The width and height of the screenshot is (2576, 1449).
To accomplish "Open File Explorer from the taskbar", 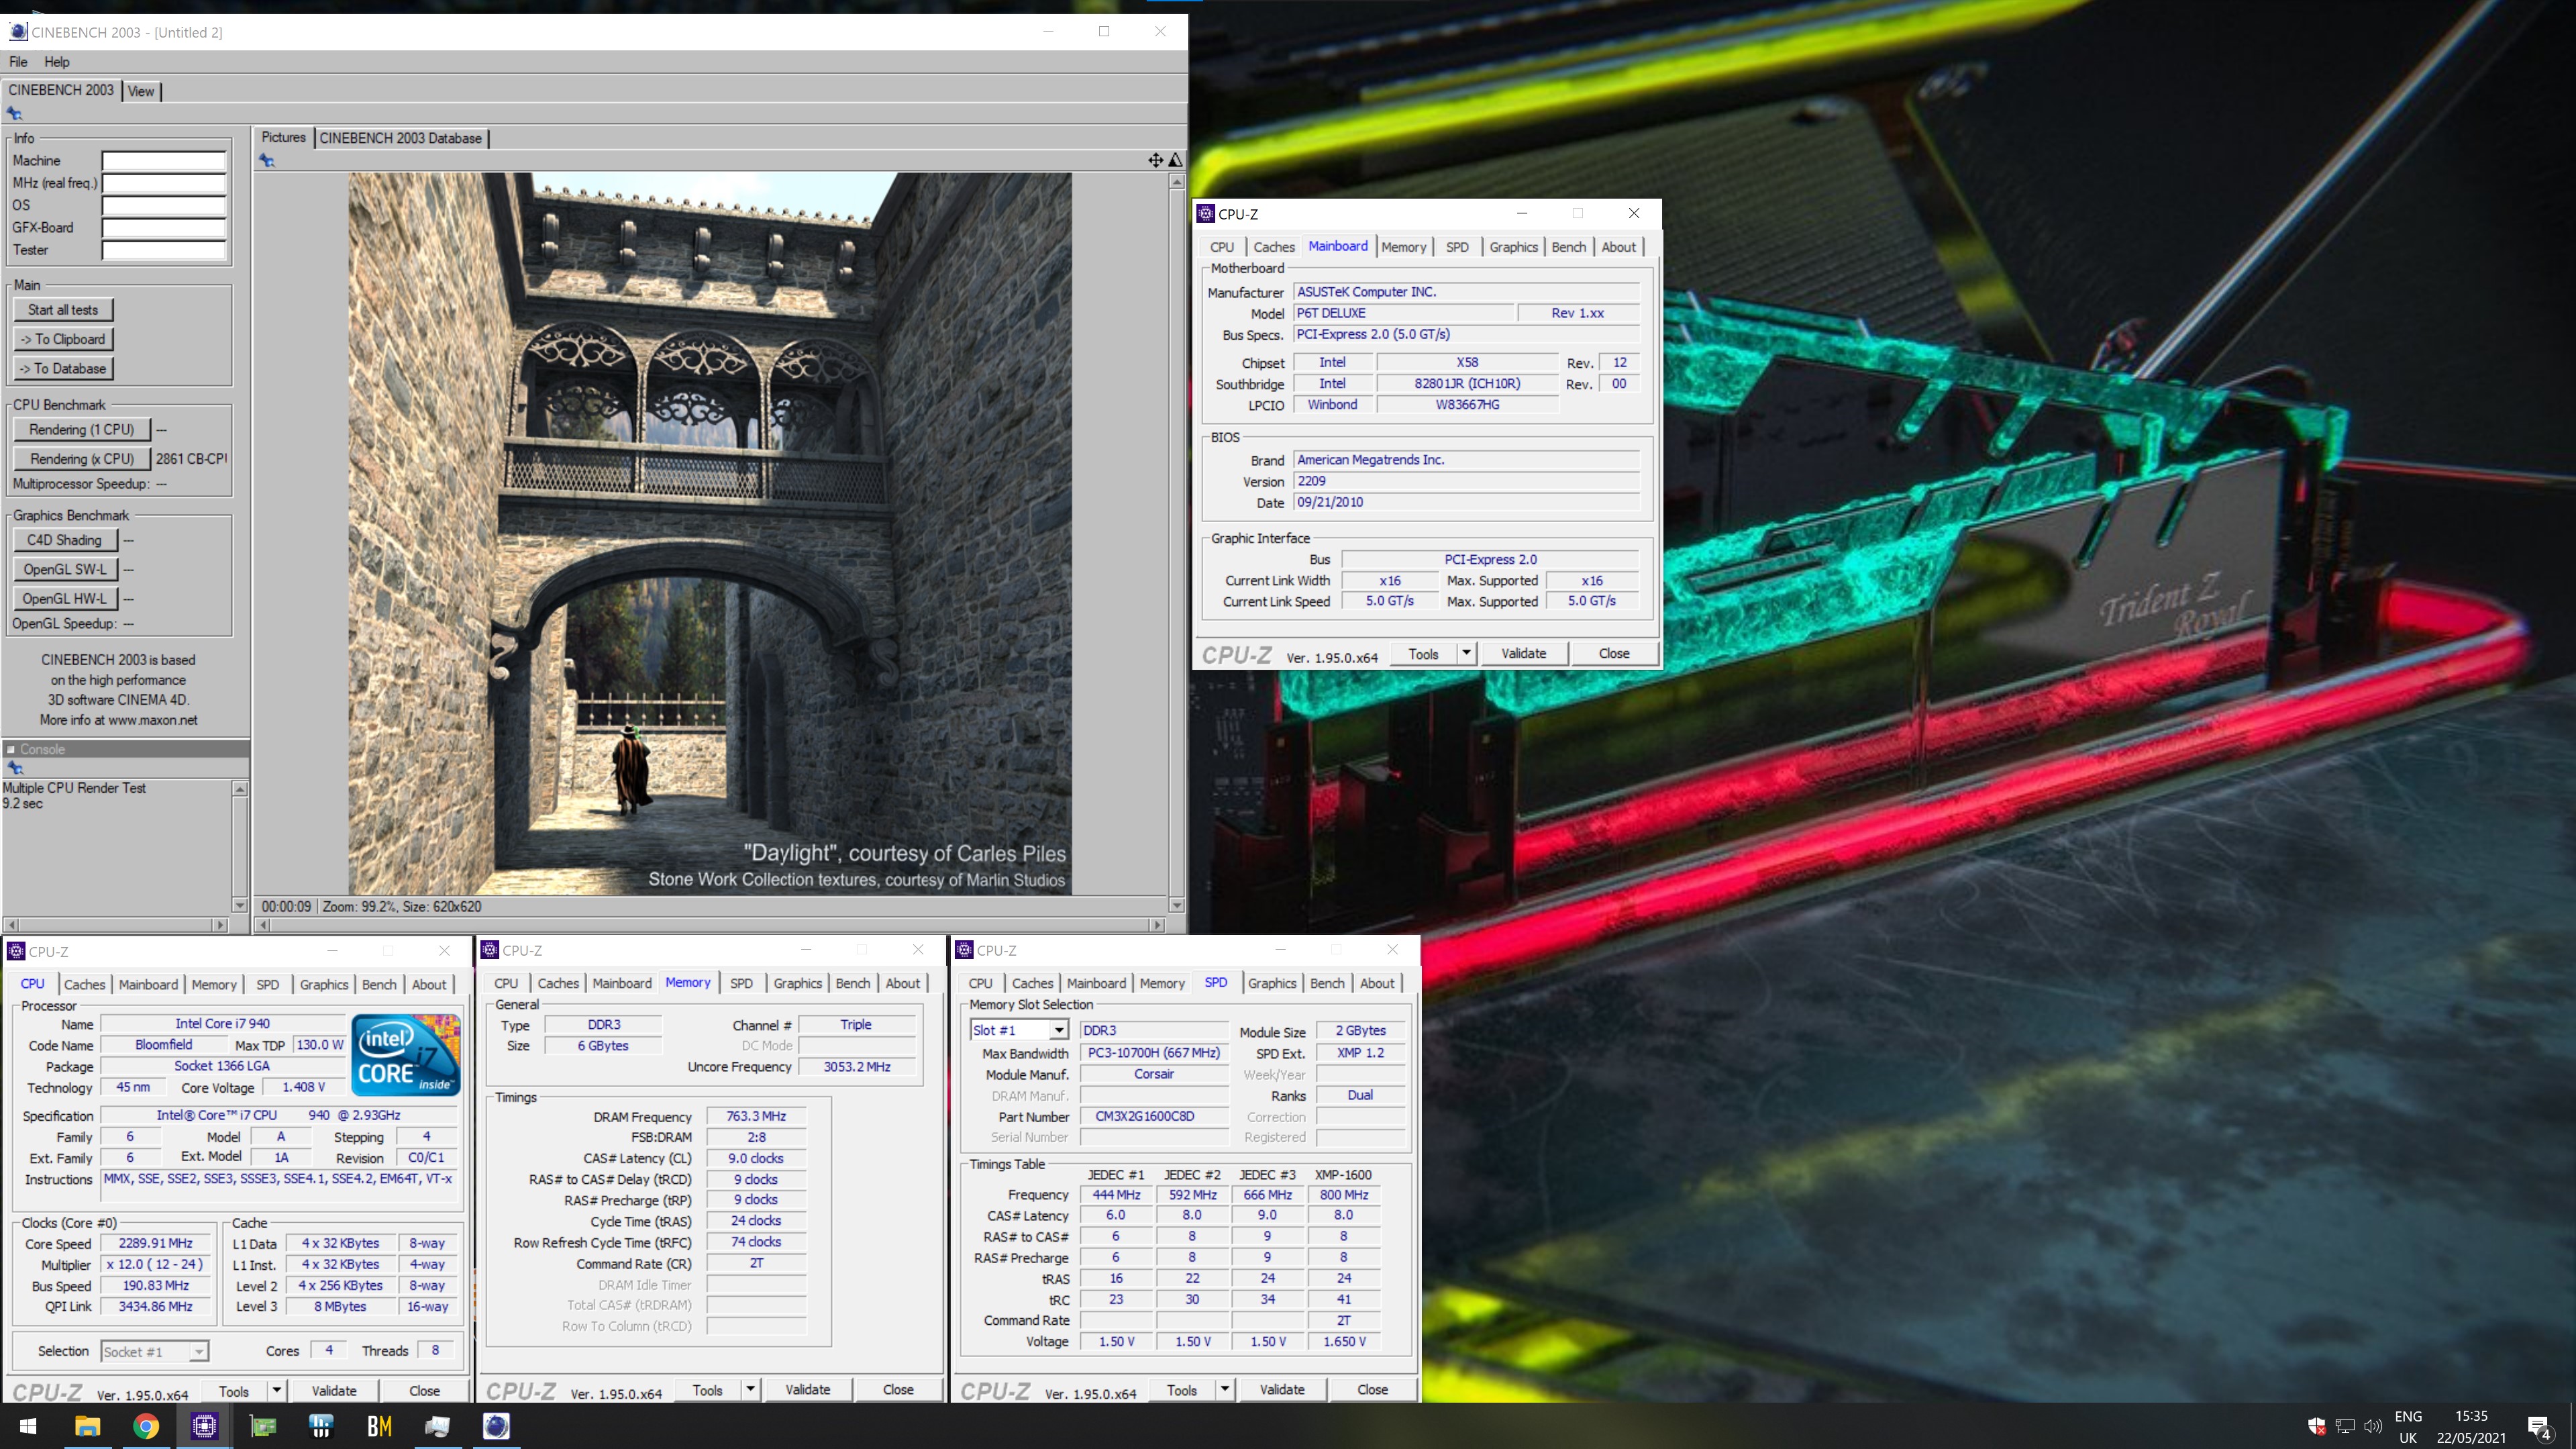I will 87,1426.
